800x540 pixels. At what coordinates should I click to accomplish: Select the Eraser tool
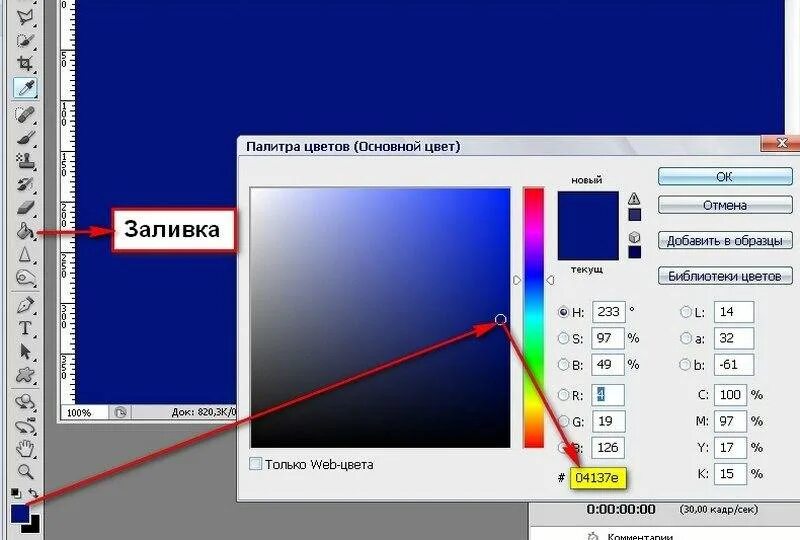[24, 207]
